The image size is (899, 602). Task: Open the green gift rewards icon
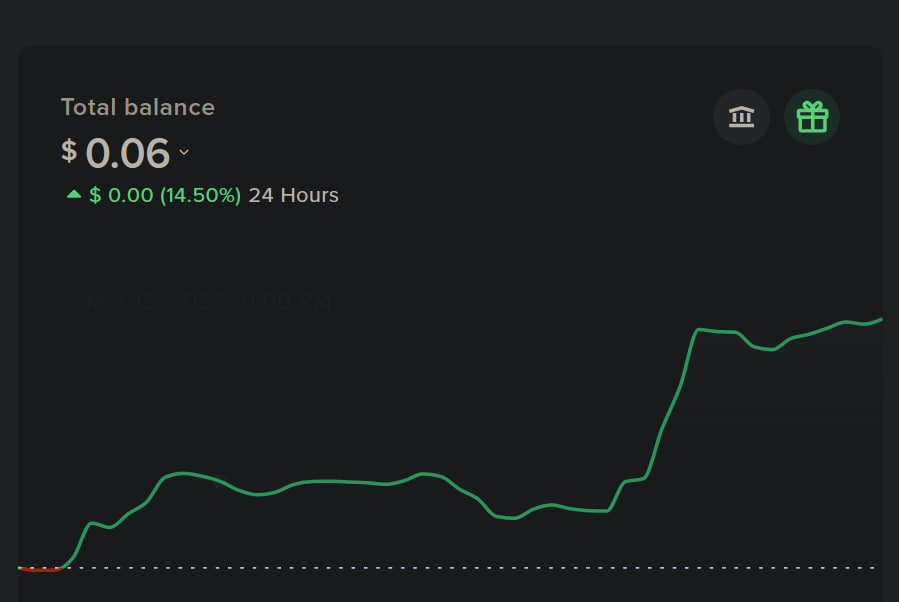click(x=812, y=117)
